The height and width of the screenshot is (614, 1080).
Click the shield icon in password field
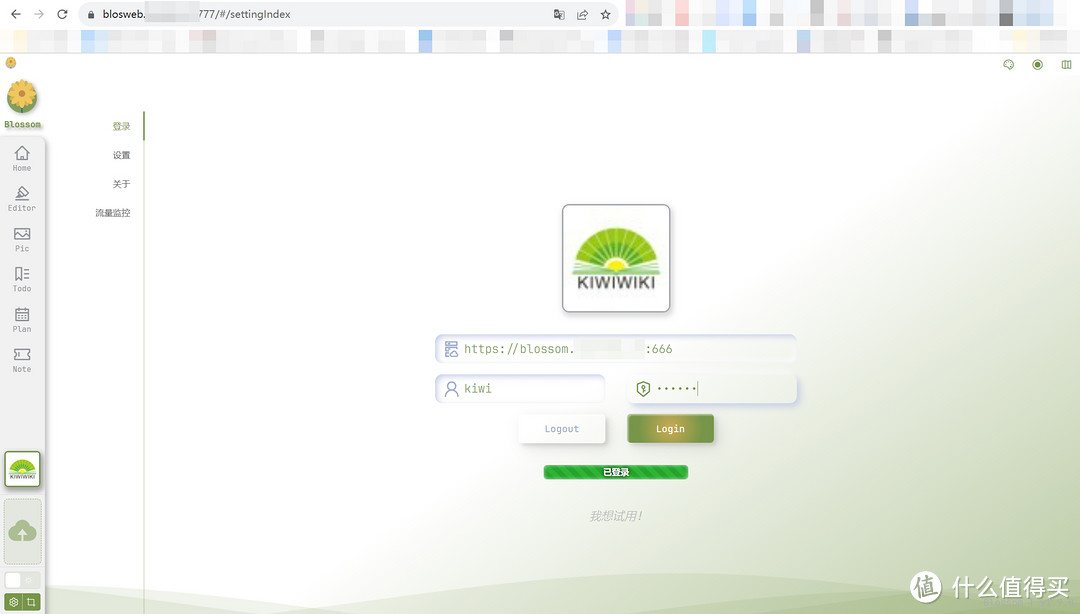(x=643, y=389)
